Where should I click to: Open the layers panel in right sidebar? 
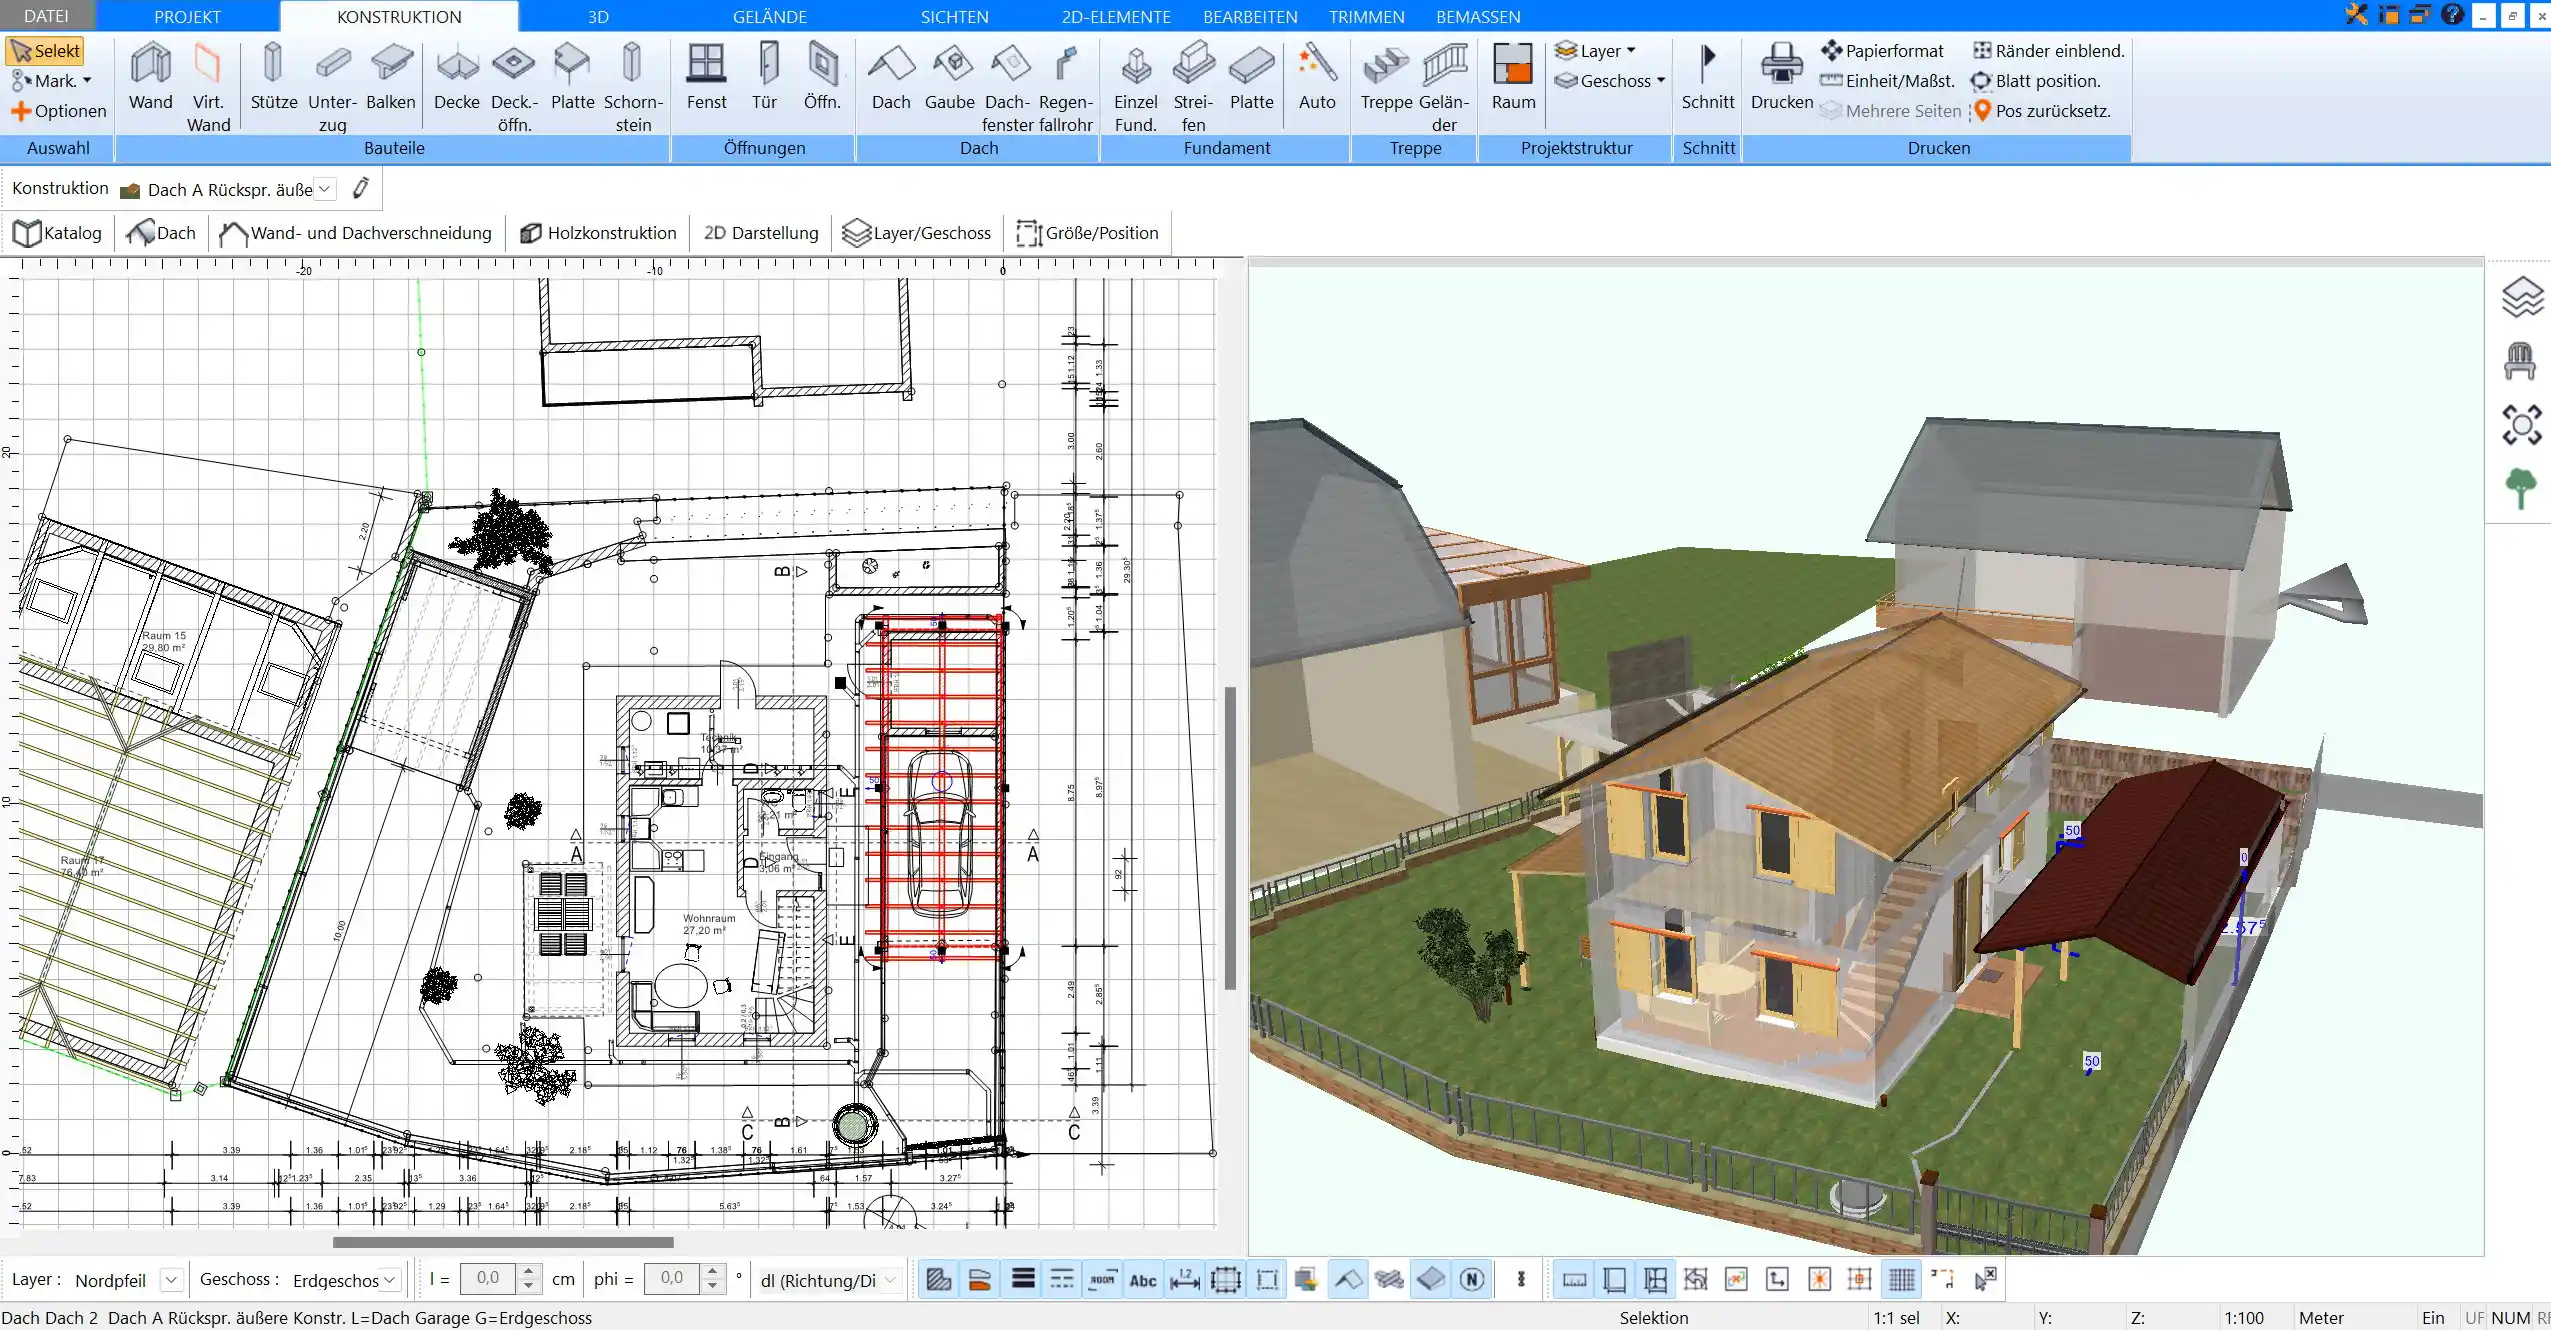click(2522, 297)
